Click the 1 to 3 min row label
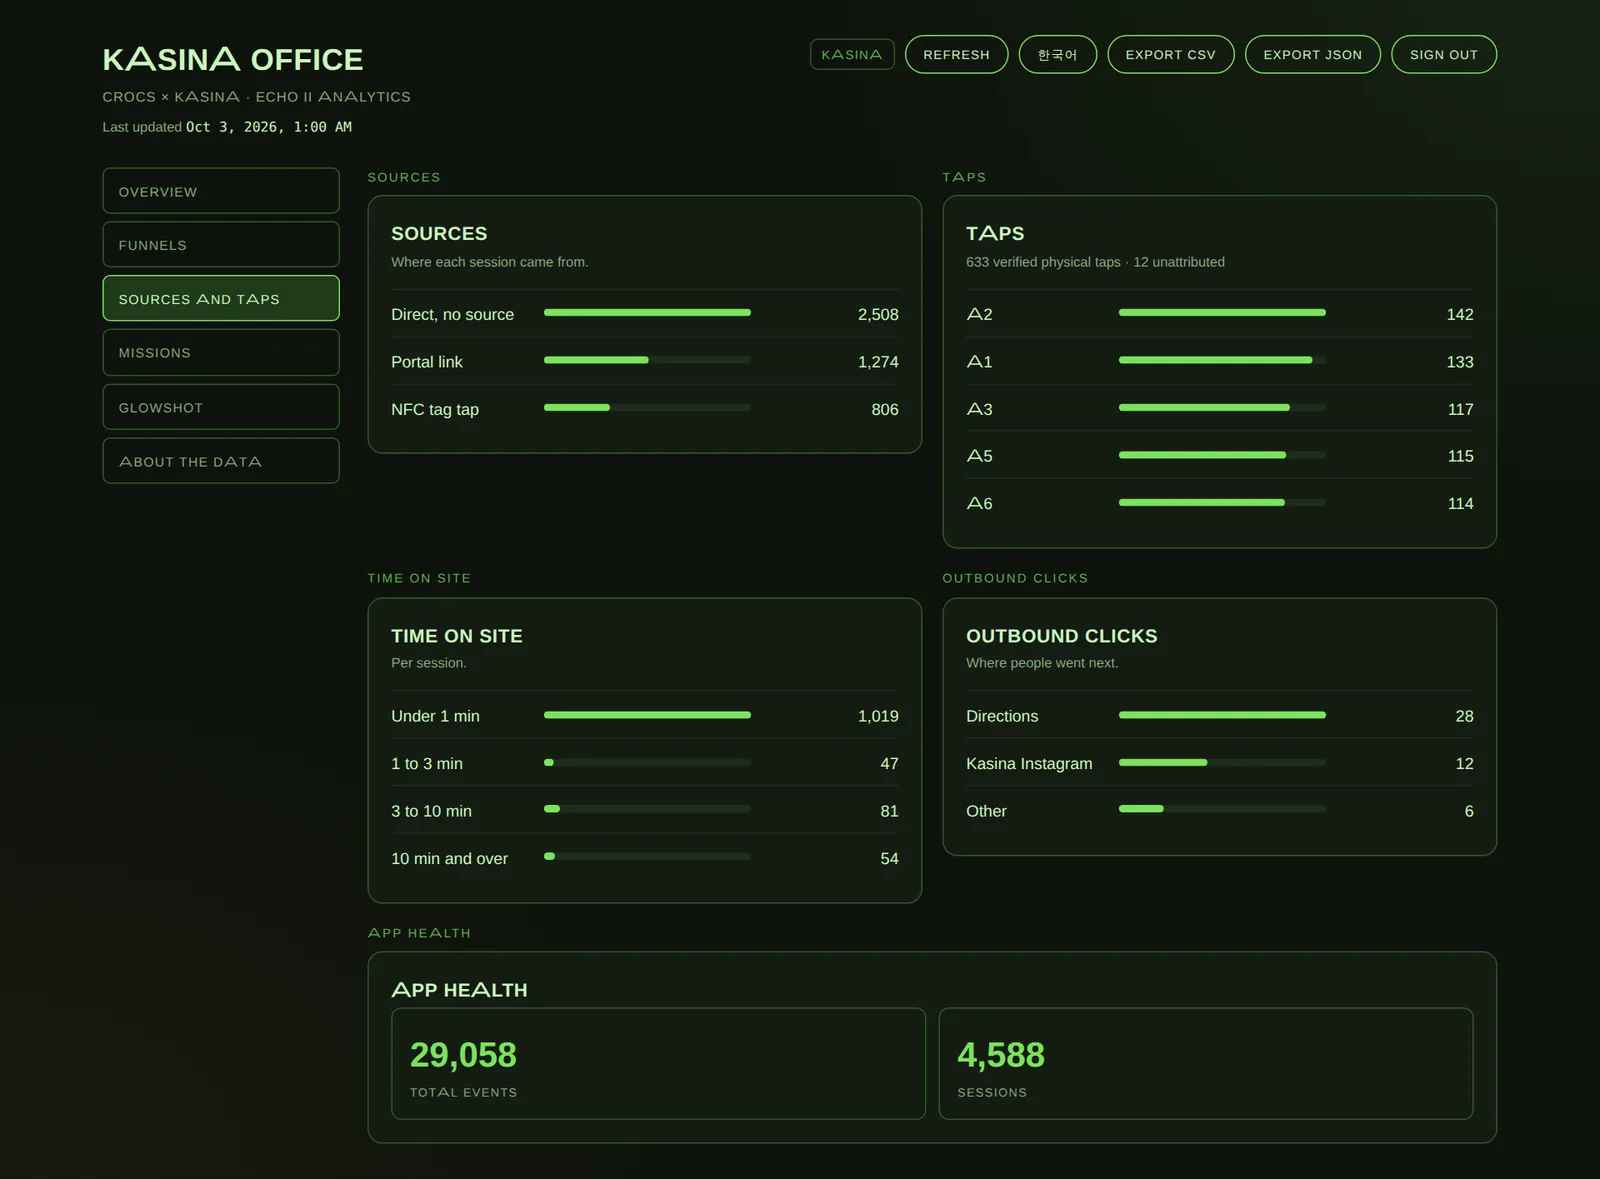The width and height of the screenshot is (1600, 1179). click(x=427, y=764)
